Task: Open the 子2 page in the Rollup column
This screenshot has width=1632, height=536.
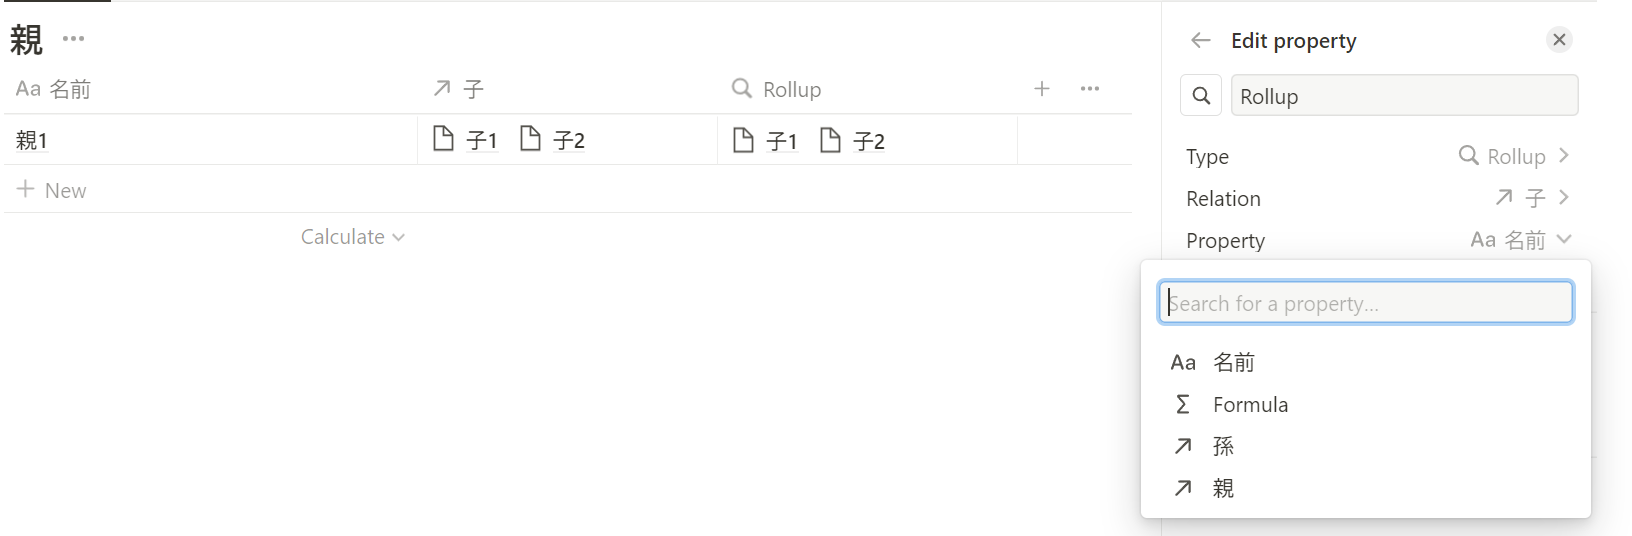Action: pos(853,141)
